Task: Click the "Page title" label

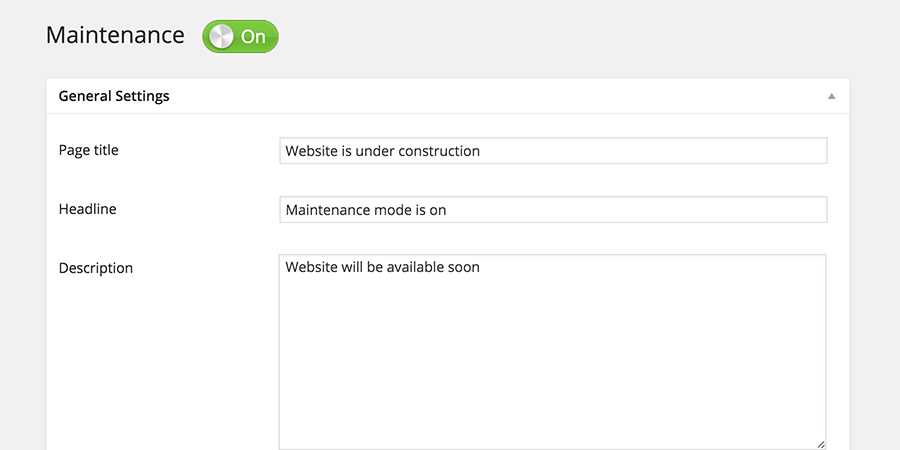Action: click(89, 150)
